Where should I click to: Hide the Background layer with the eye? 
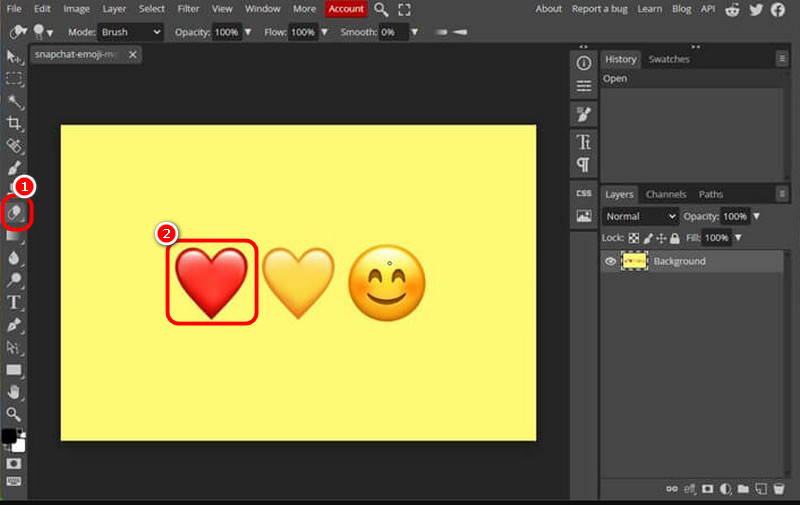tap(610, 261)
